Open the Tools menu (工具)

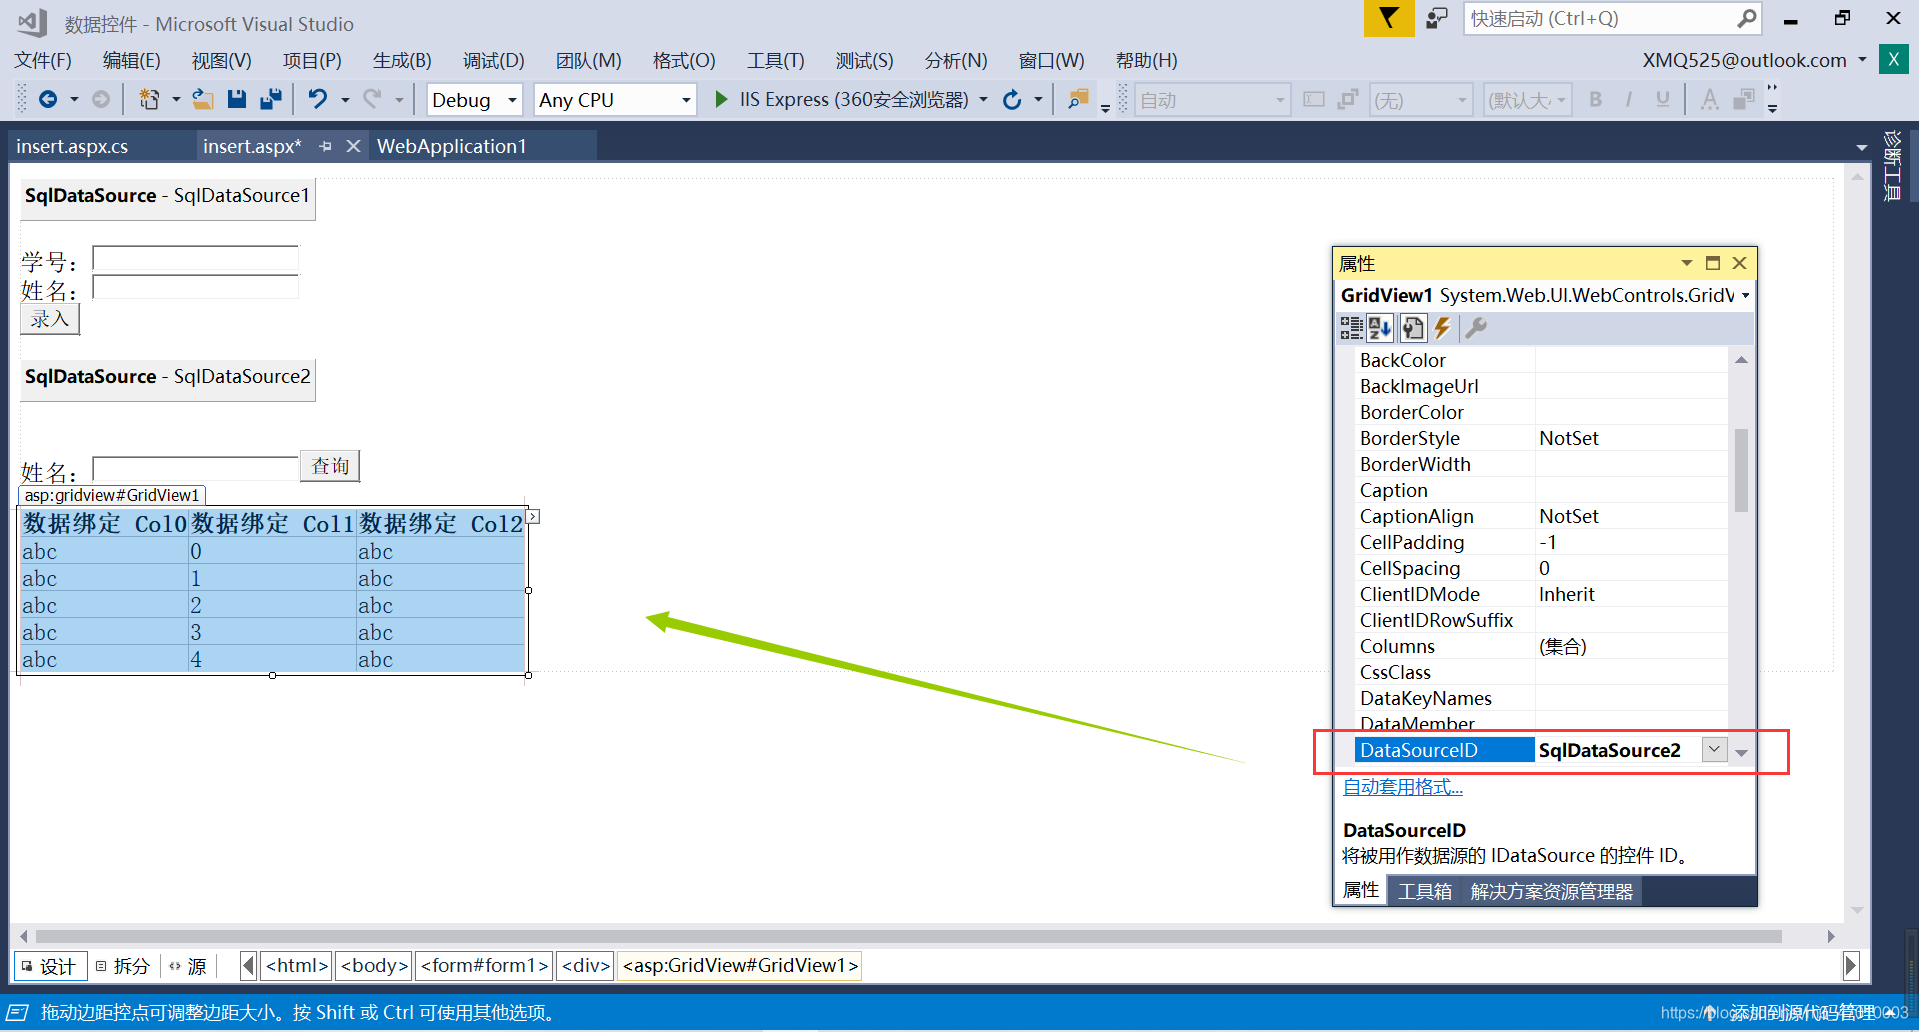775,60
